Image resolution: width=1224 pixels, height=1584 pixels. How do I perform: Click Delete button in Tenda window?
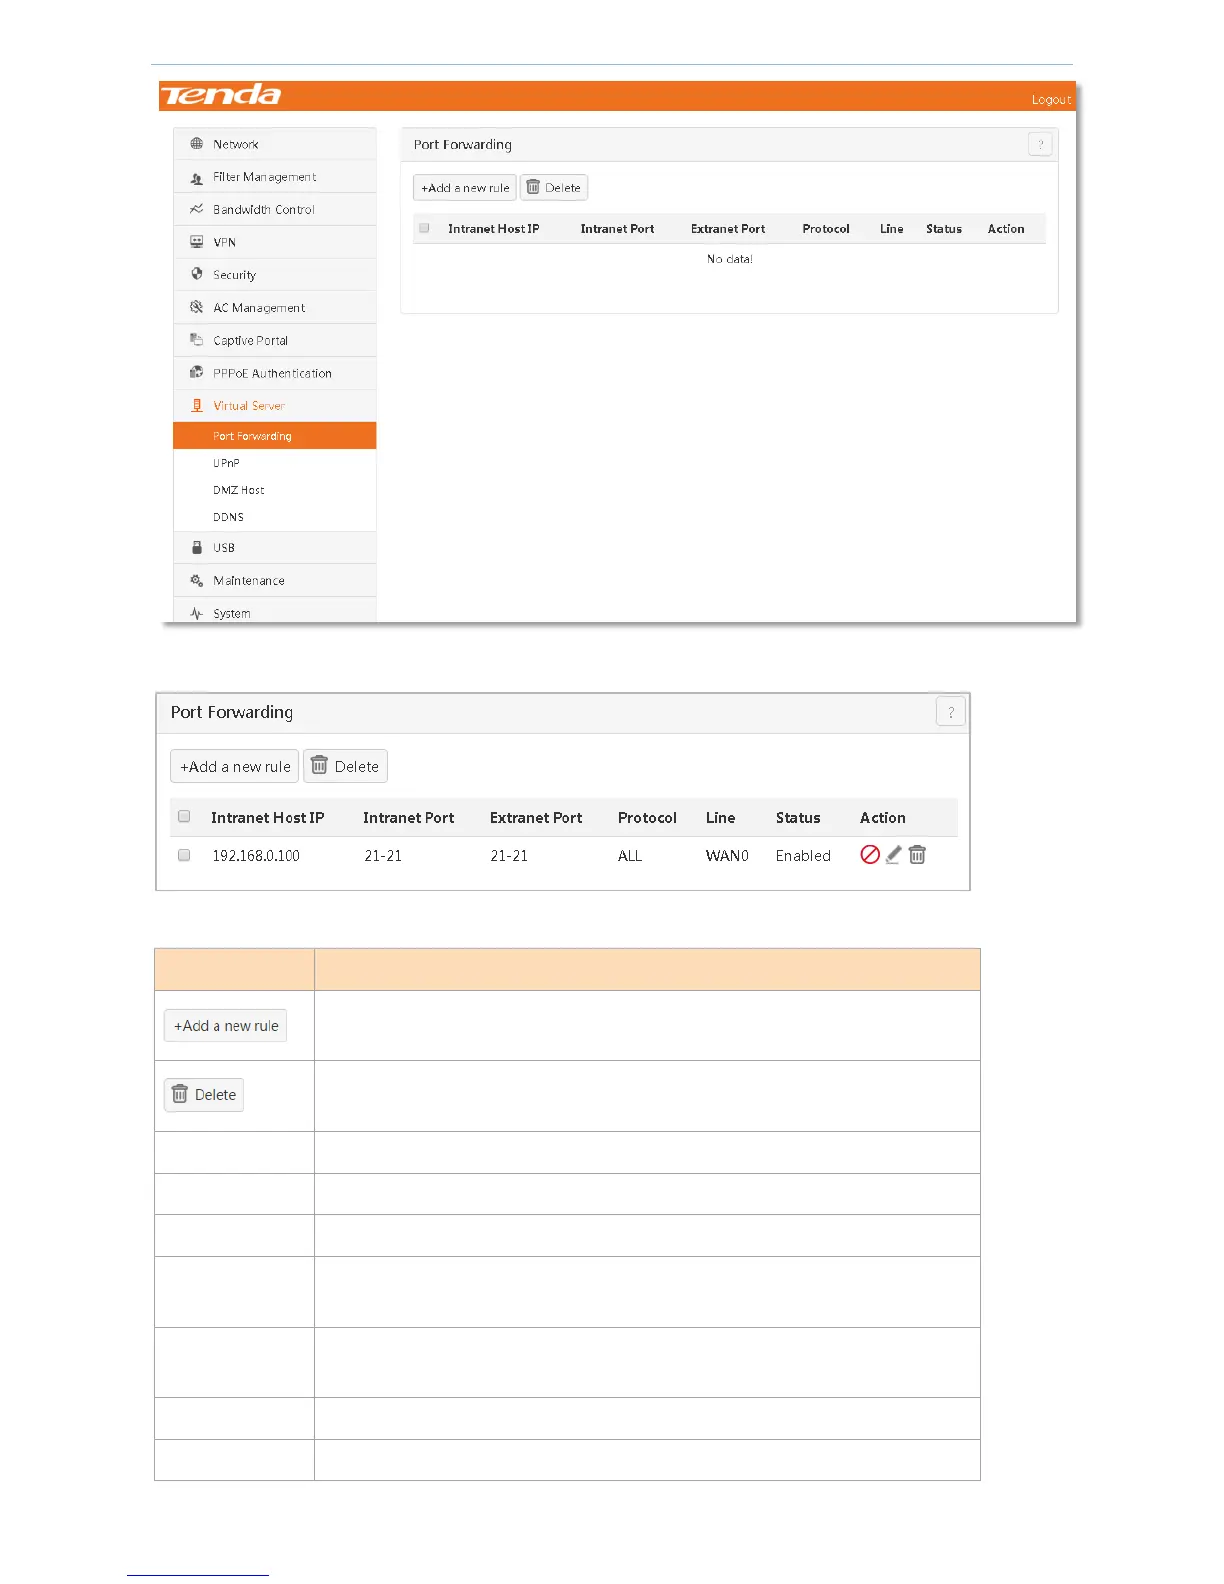(554, 188)
